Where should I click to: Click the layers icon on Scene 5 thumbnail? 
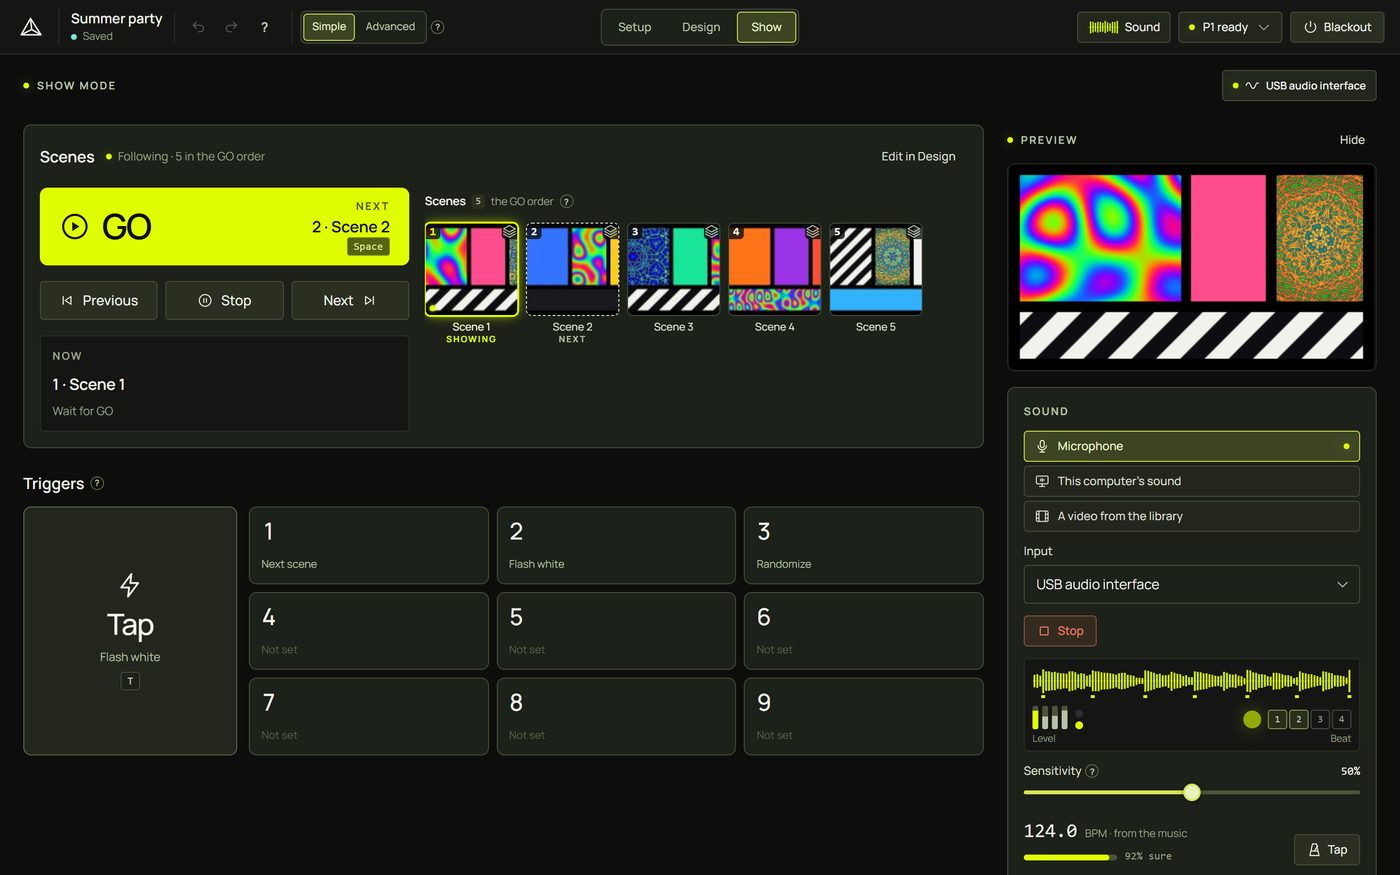click(x=914, y=231)
